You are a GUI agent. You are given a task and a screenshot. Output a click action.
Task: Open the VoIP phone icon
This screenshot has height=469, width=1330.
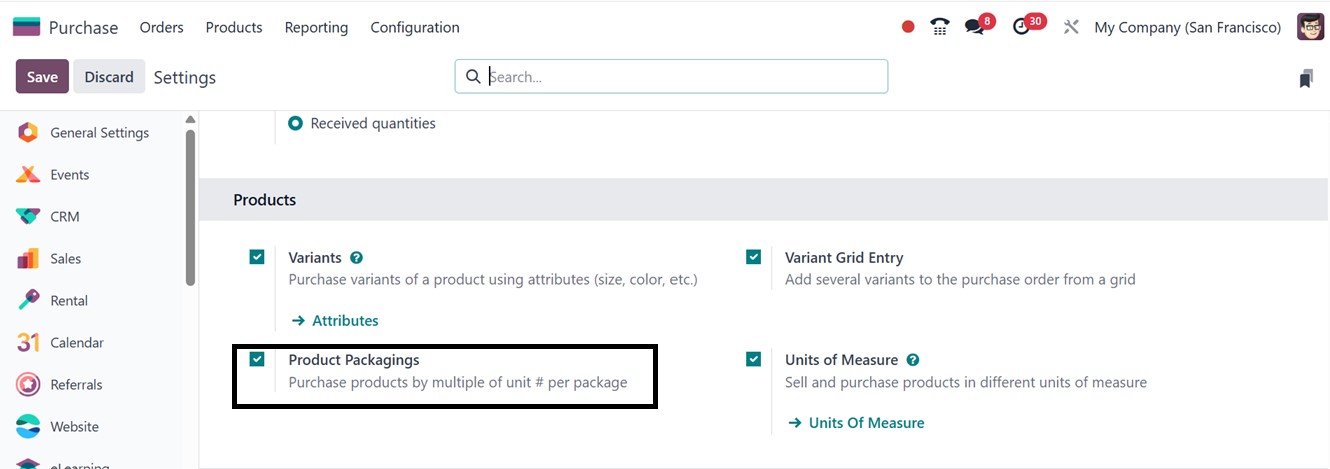939,27
